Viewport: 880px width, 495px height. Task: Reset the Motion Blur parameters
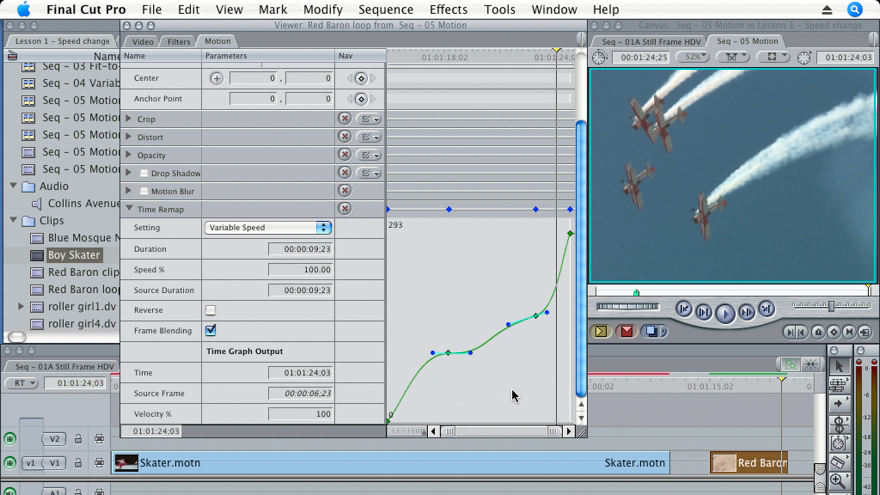[345, 191]
